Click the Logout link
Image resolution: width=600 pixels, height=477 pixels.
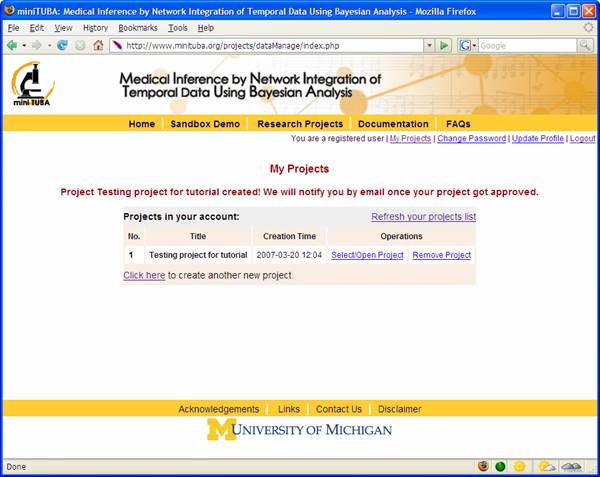pyautogui.click(x=583, y=138)
